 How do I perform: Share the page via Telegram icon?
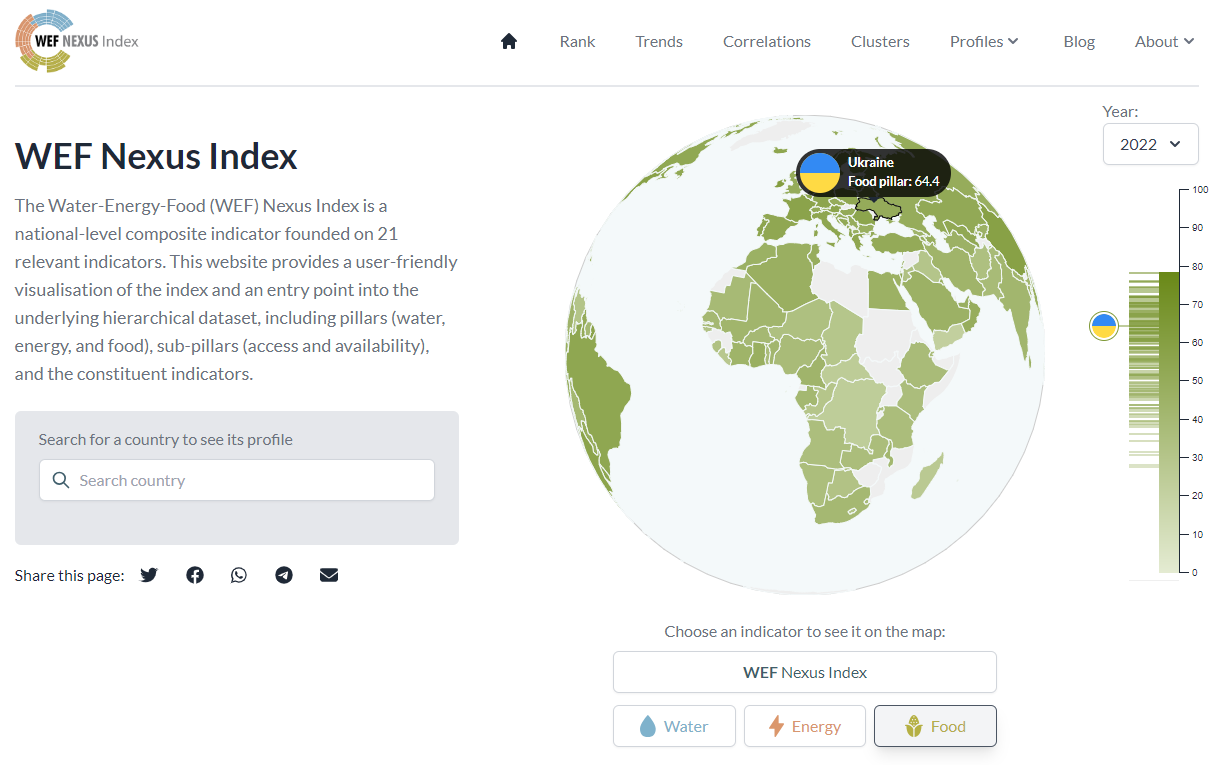[x=284, y=575]
